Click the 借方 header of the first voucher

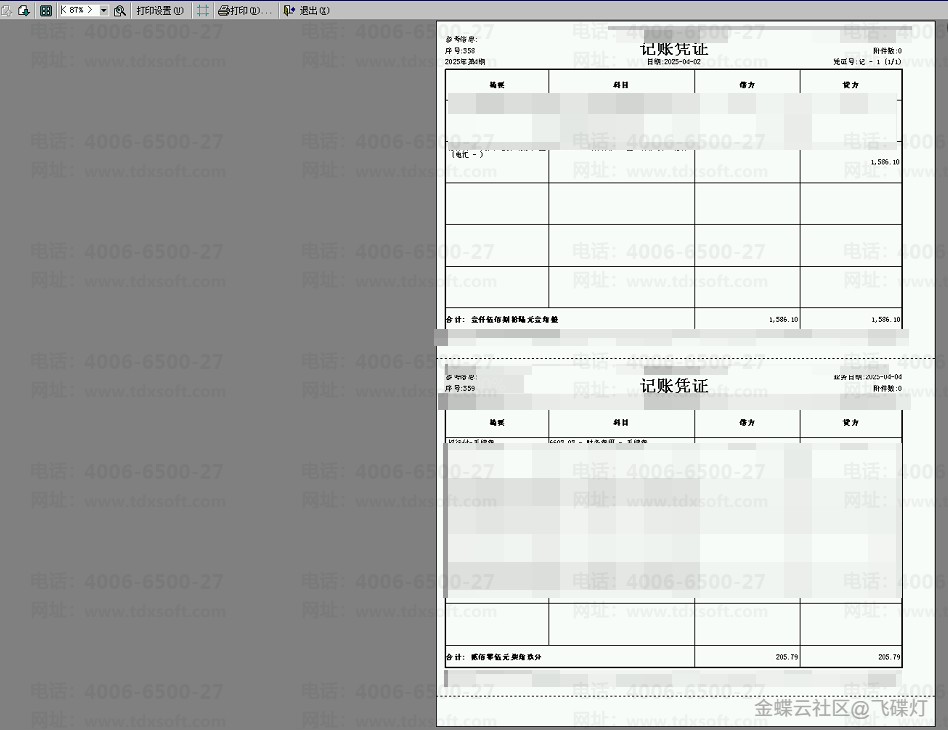pyautogui.click(x=747, y=85)
